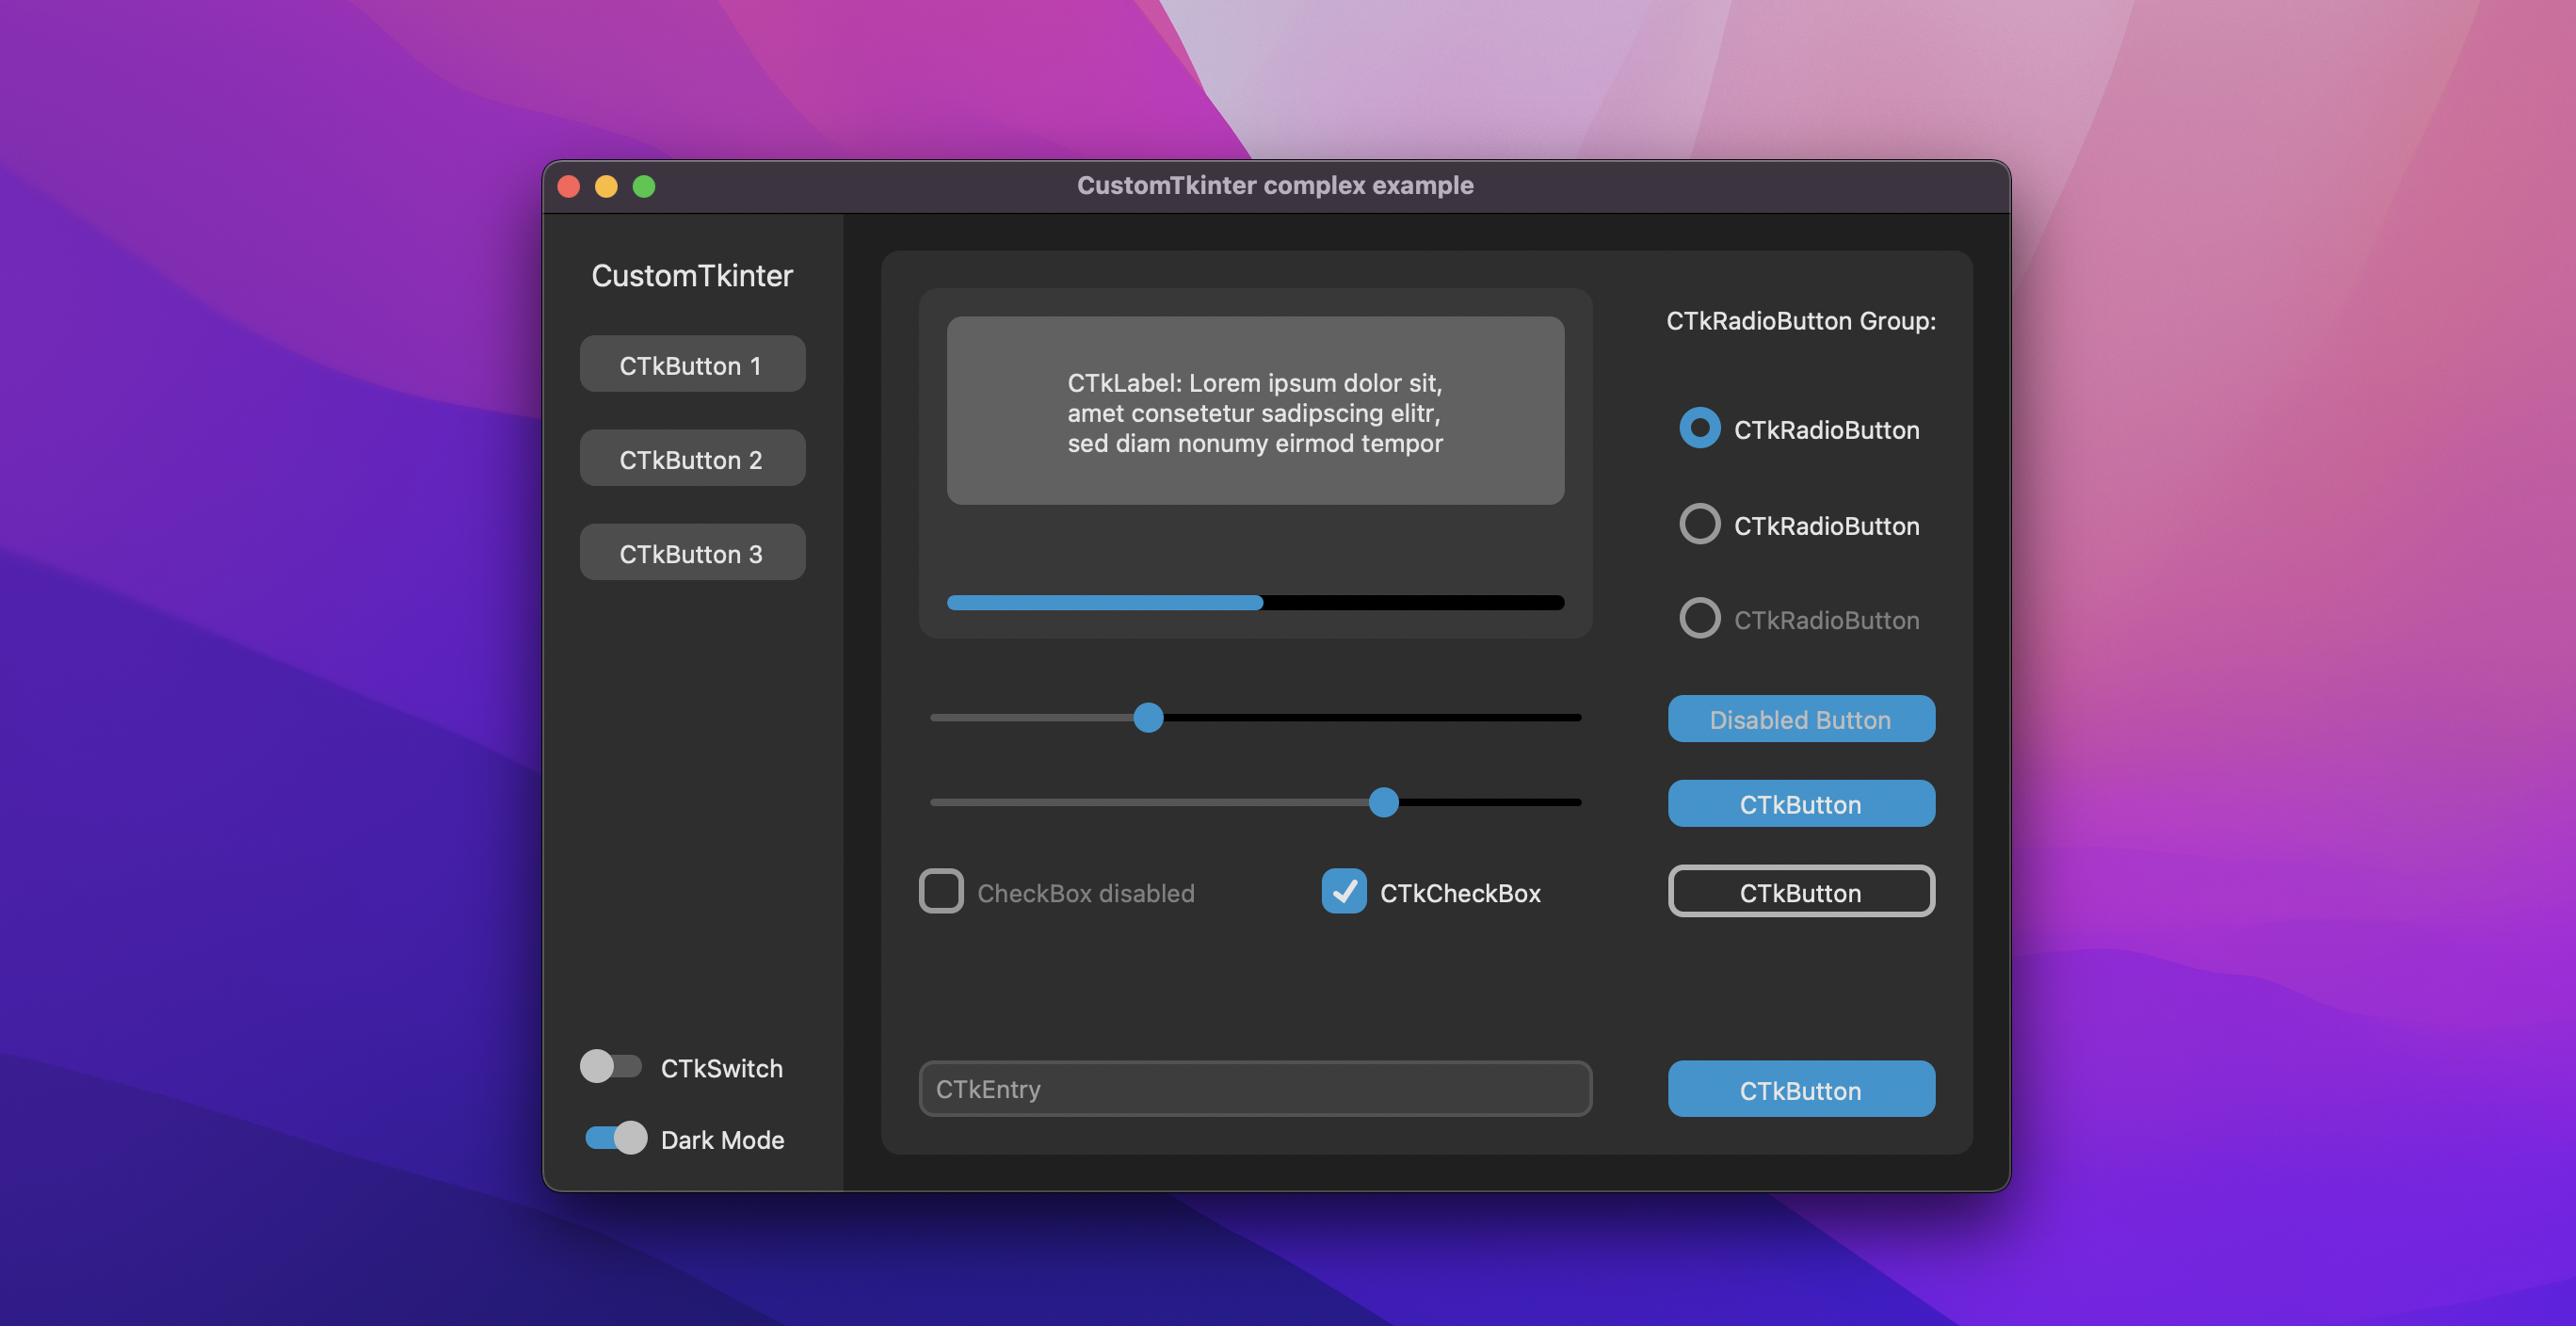Click blue CTkButton below Disabled Button

[1800, 804]
